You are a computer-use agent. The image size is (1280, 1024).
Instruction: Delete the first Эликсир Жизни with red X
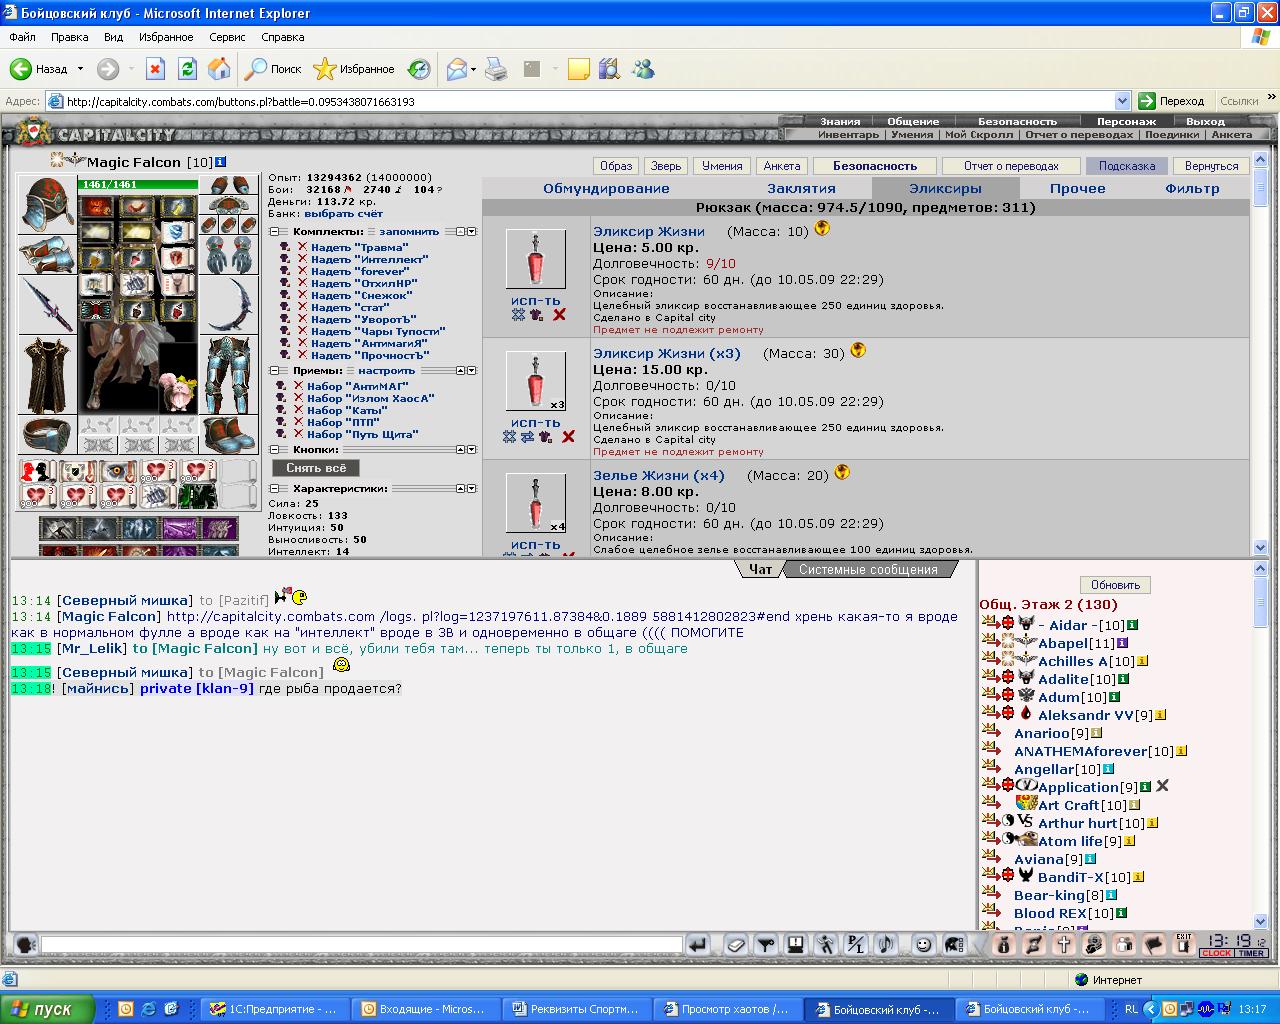[x=559, y=315]
